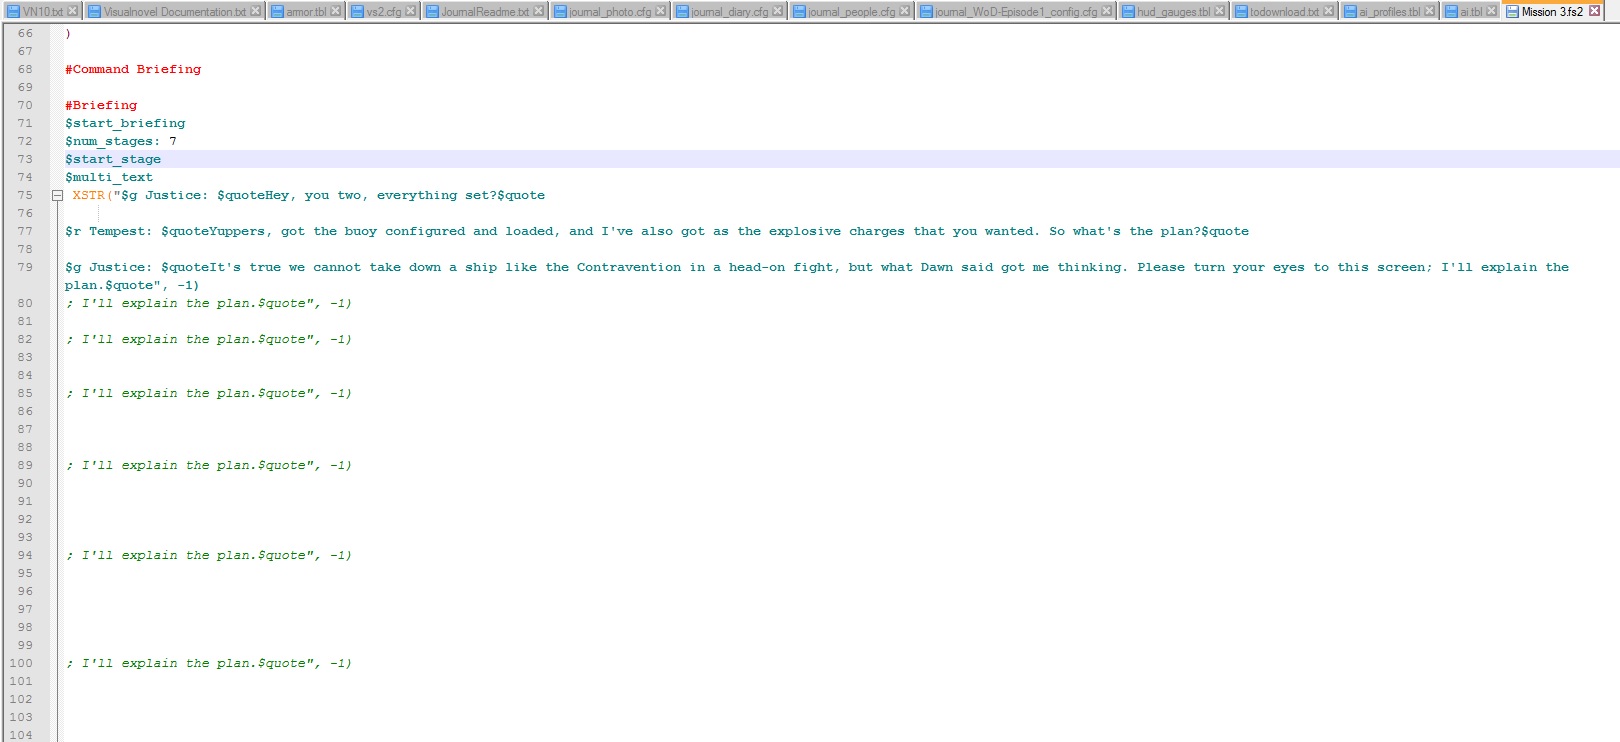
Task: Select the journal_WoD-Episode1_config.cfg tab
Action: tap(1015, 11)
